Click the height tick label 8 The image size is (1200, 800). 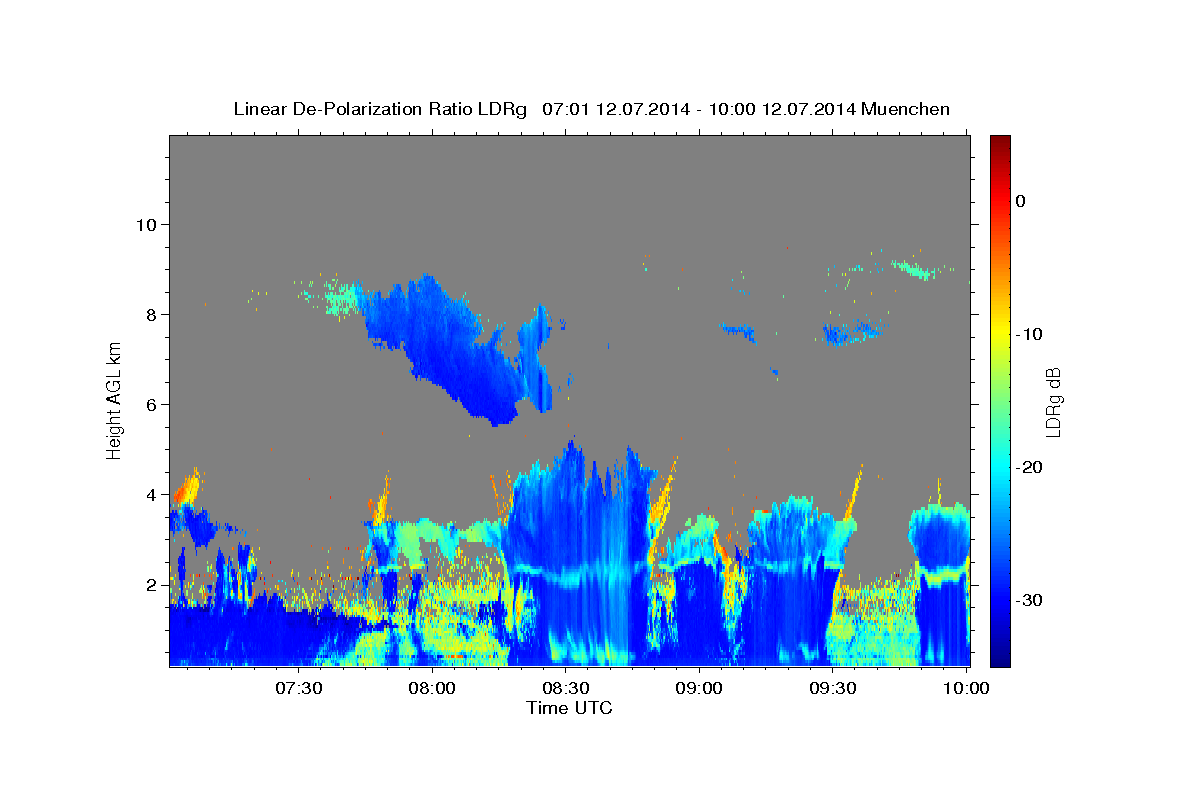pyautogui.click(x=151, y=314)
